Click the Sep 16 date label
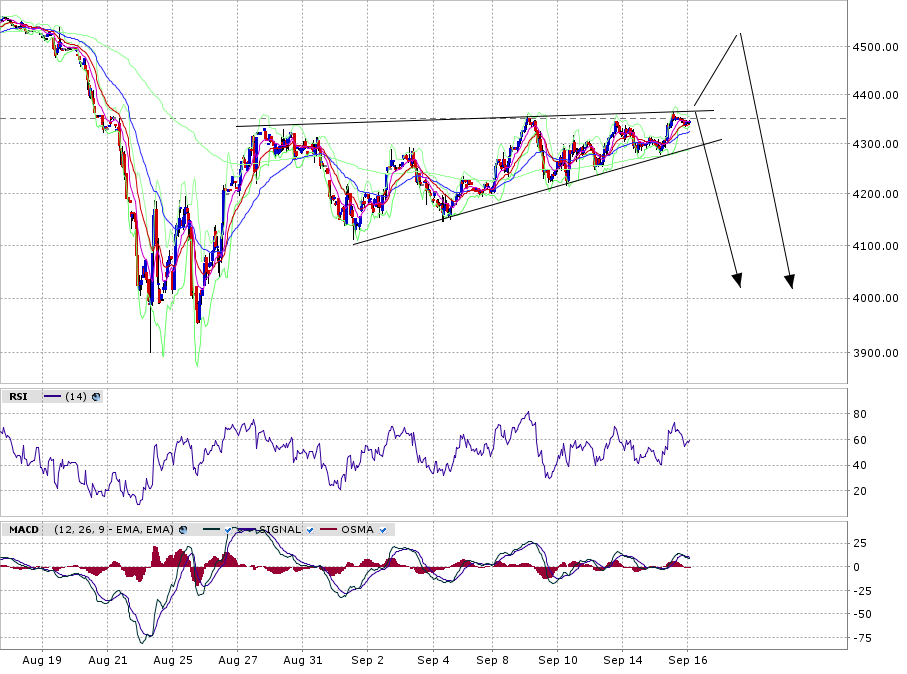Viewport: 907px width, 674px height. (x=688, y=660)
